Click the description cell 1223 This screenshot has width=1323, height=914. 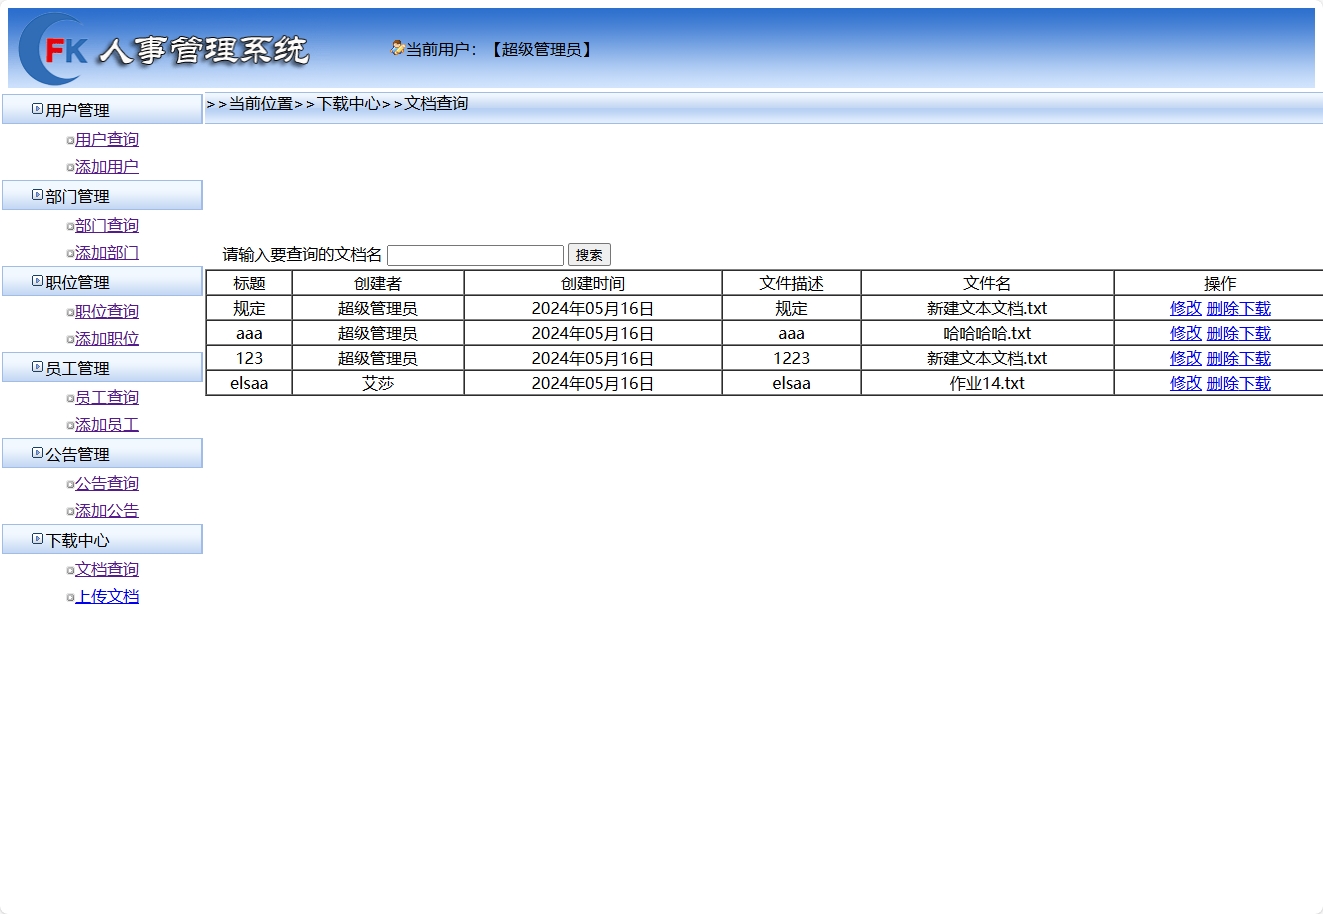coord(791,359)
